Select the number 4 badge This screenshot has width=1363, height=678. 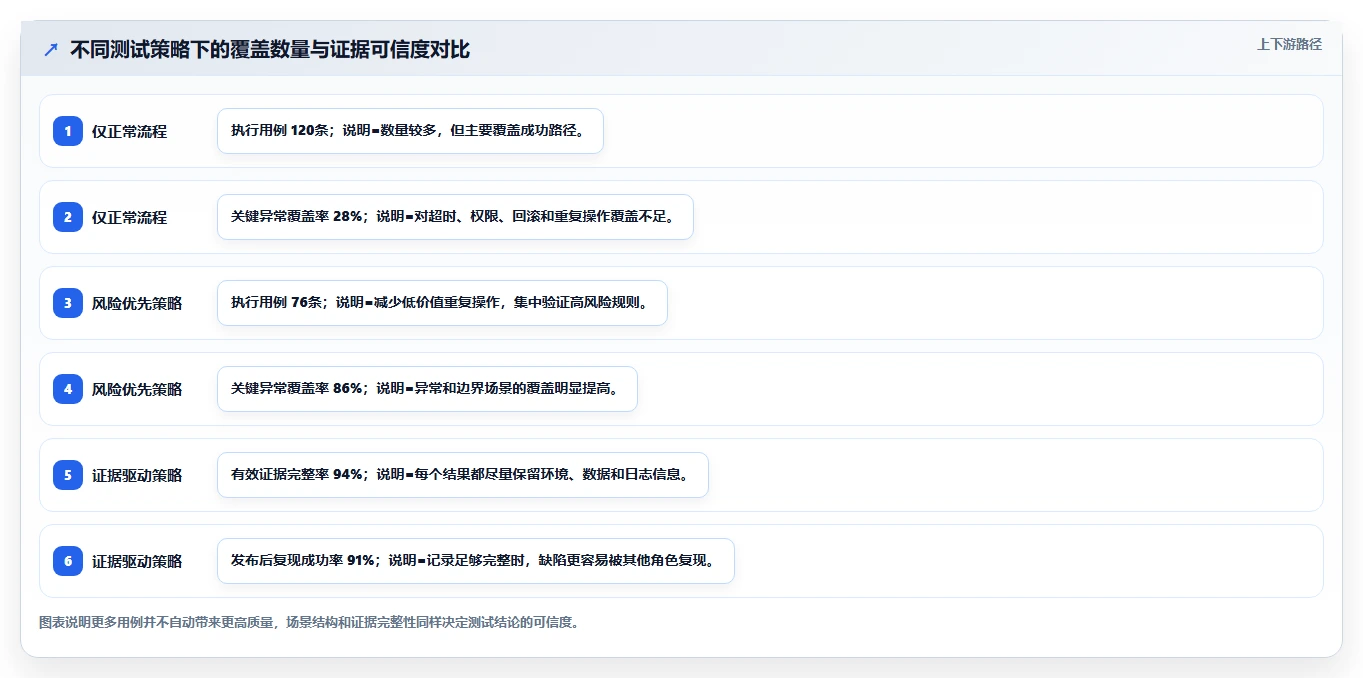[x=68, y=389]
